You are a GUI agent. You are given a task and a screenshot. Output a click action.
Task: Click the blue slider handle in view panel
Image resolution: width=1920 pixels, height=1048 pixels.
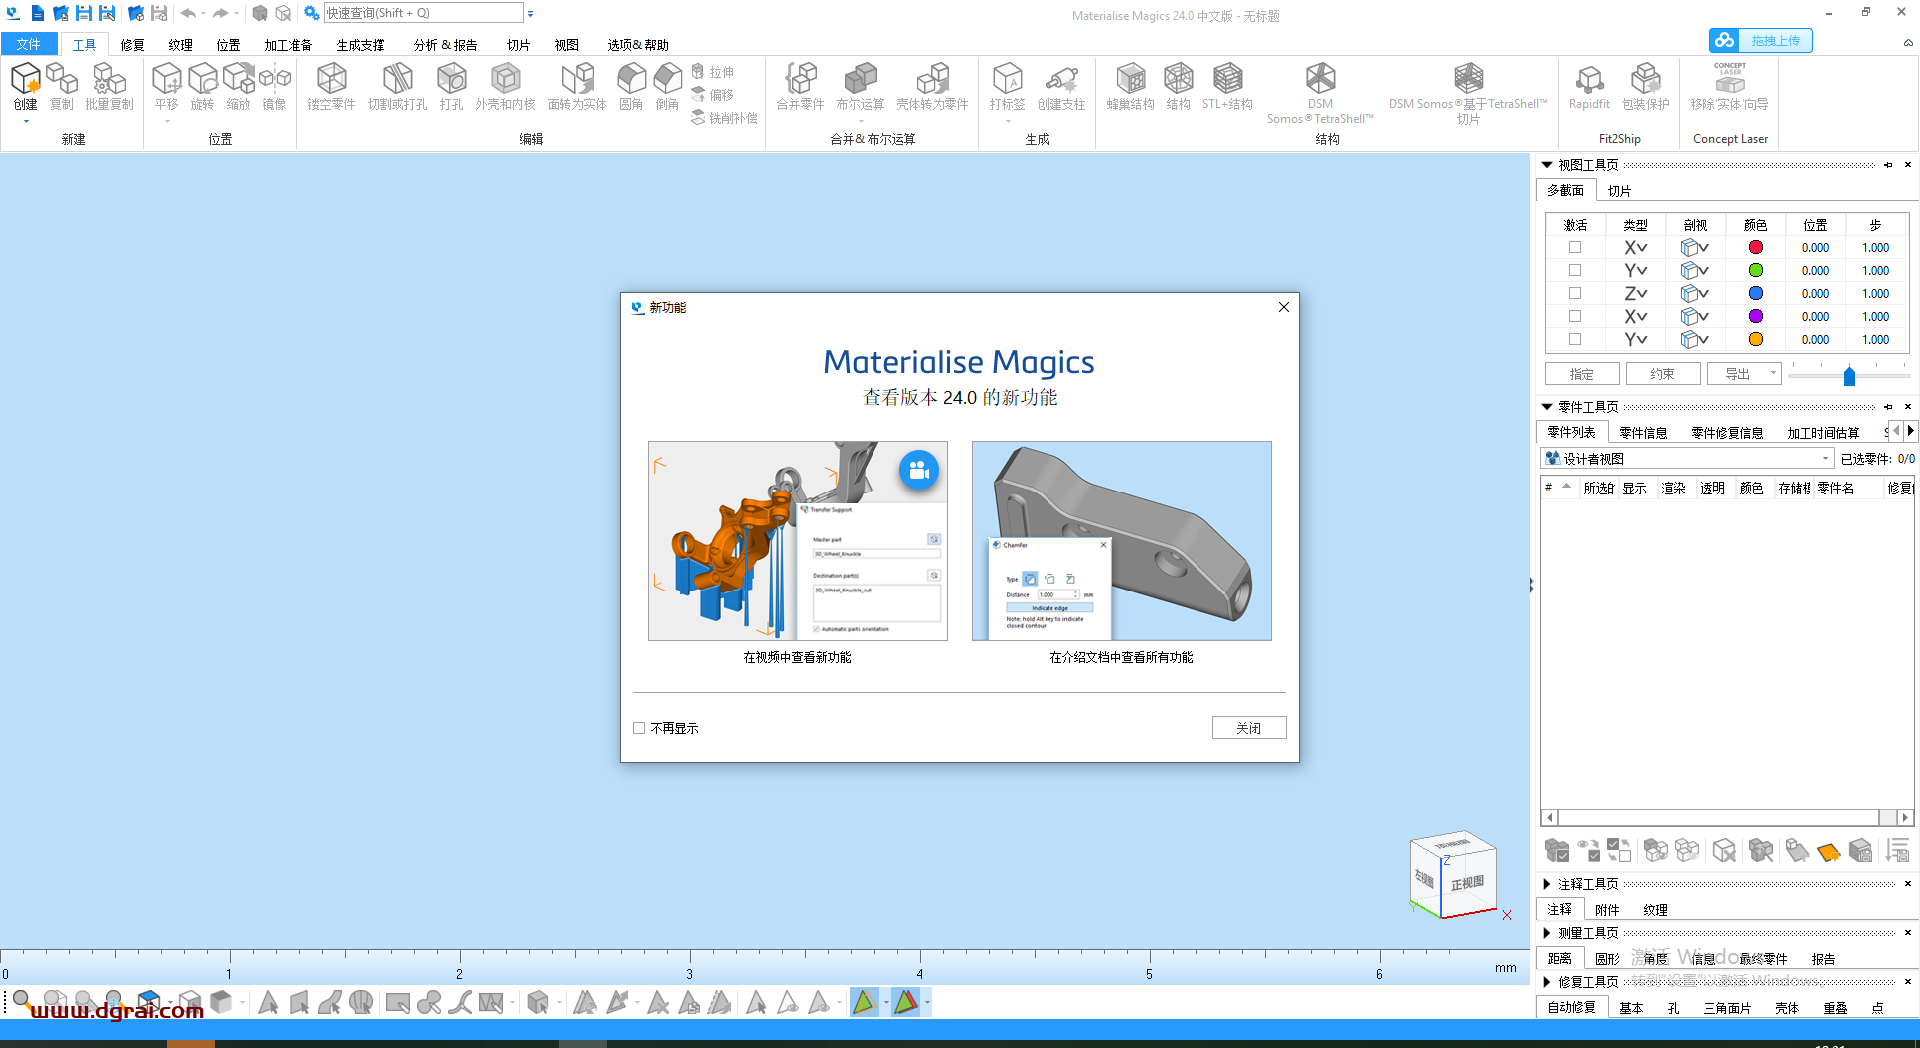(1849, 376)
